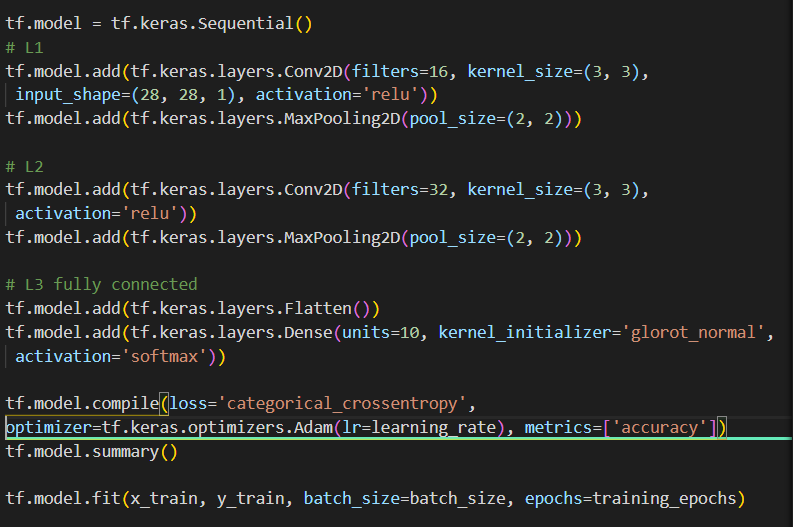This screenshot has width=793, height=527.
Task: Click 'training_epochs' in fit call
Action: (x=664, y=499)
